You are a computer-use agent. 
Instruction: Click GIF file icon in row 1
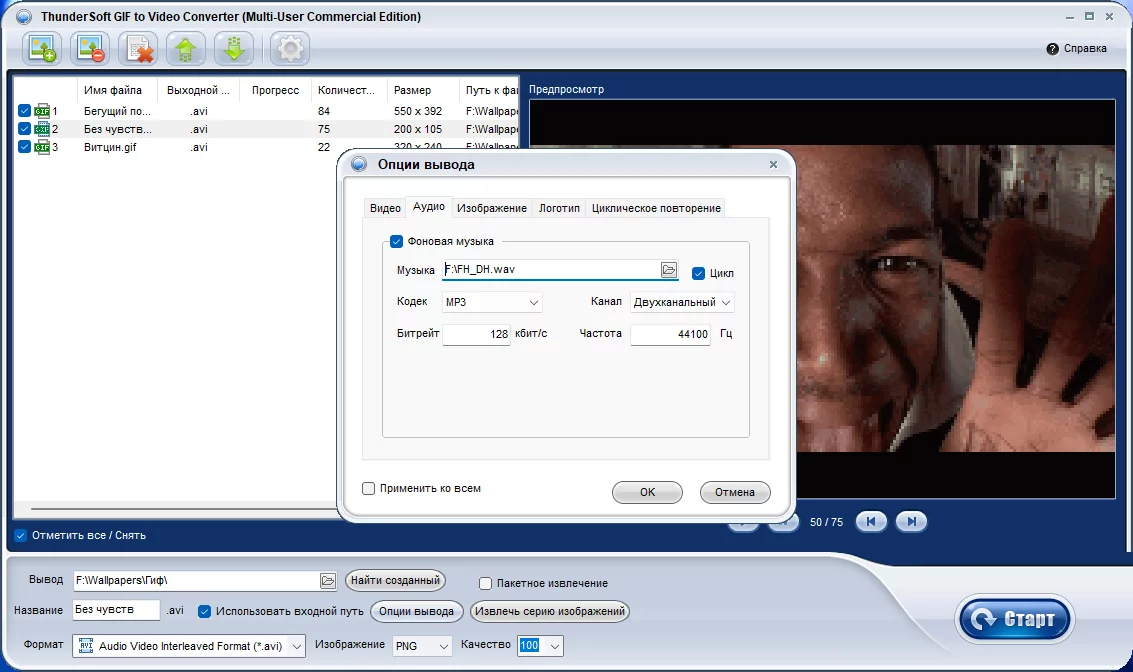point(42,111)
